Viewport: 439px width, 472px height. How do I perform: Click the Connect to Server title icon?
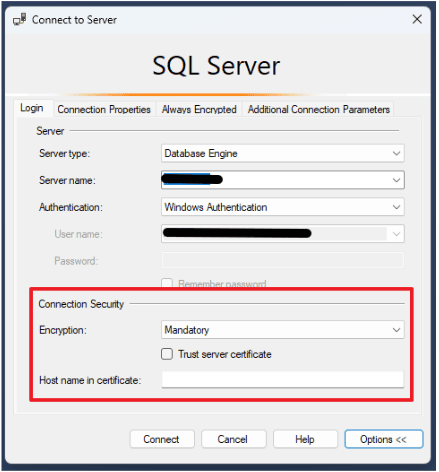[19, 20]
